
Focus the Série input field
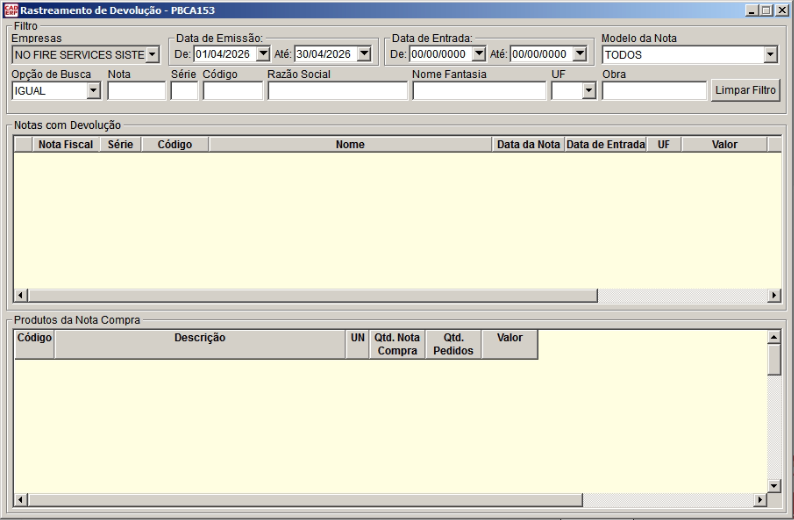click(x=184, y=91)
